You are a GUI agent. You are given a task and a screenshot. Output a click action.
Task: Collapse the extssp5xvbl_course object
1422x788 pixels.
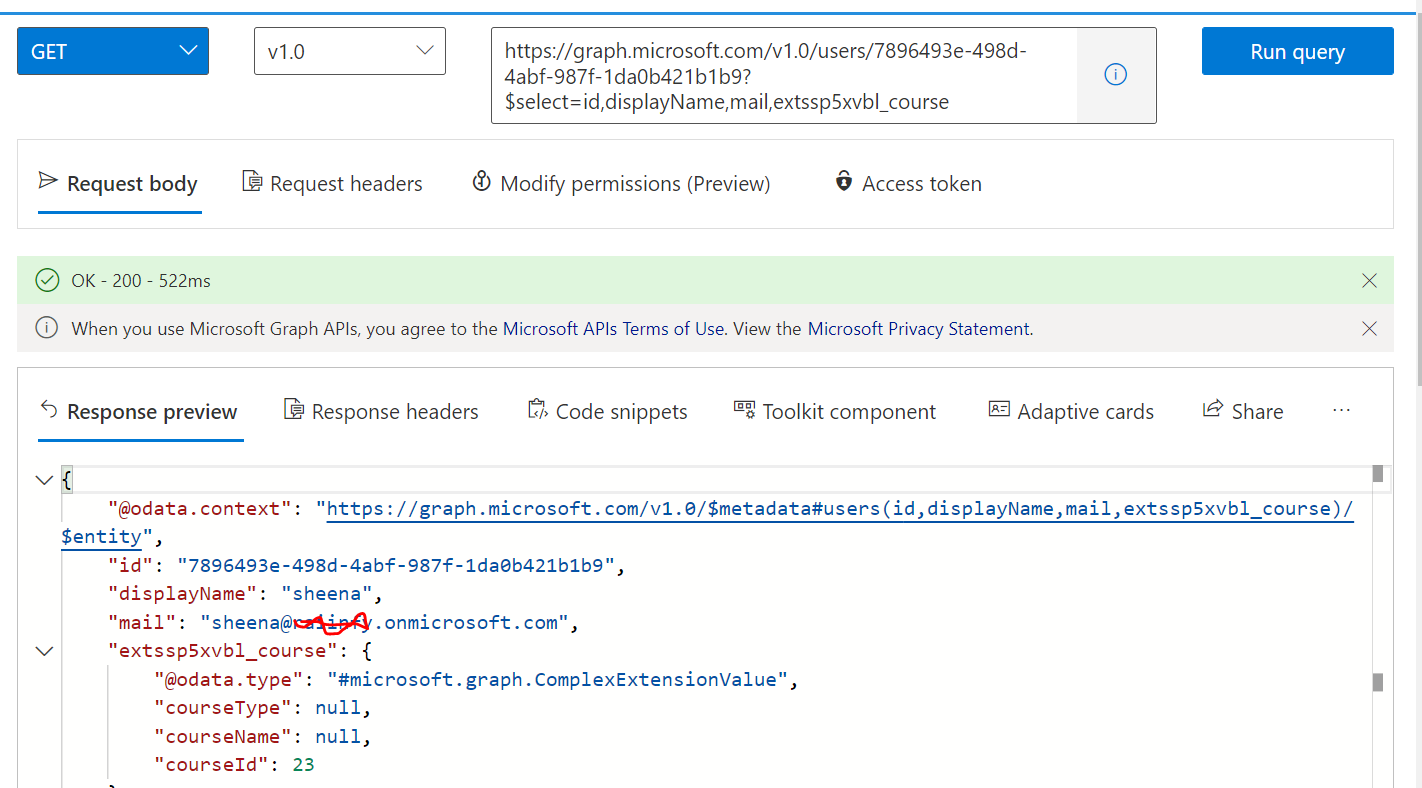[x=44, y=650]
